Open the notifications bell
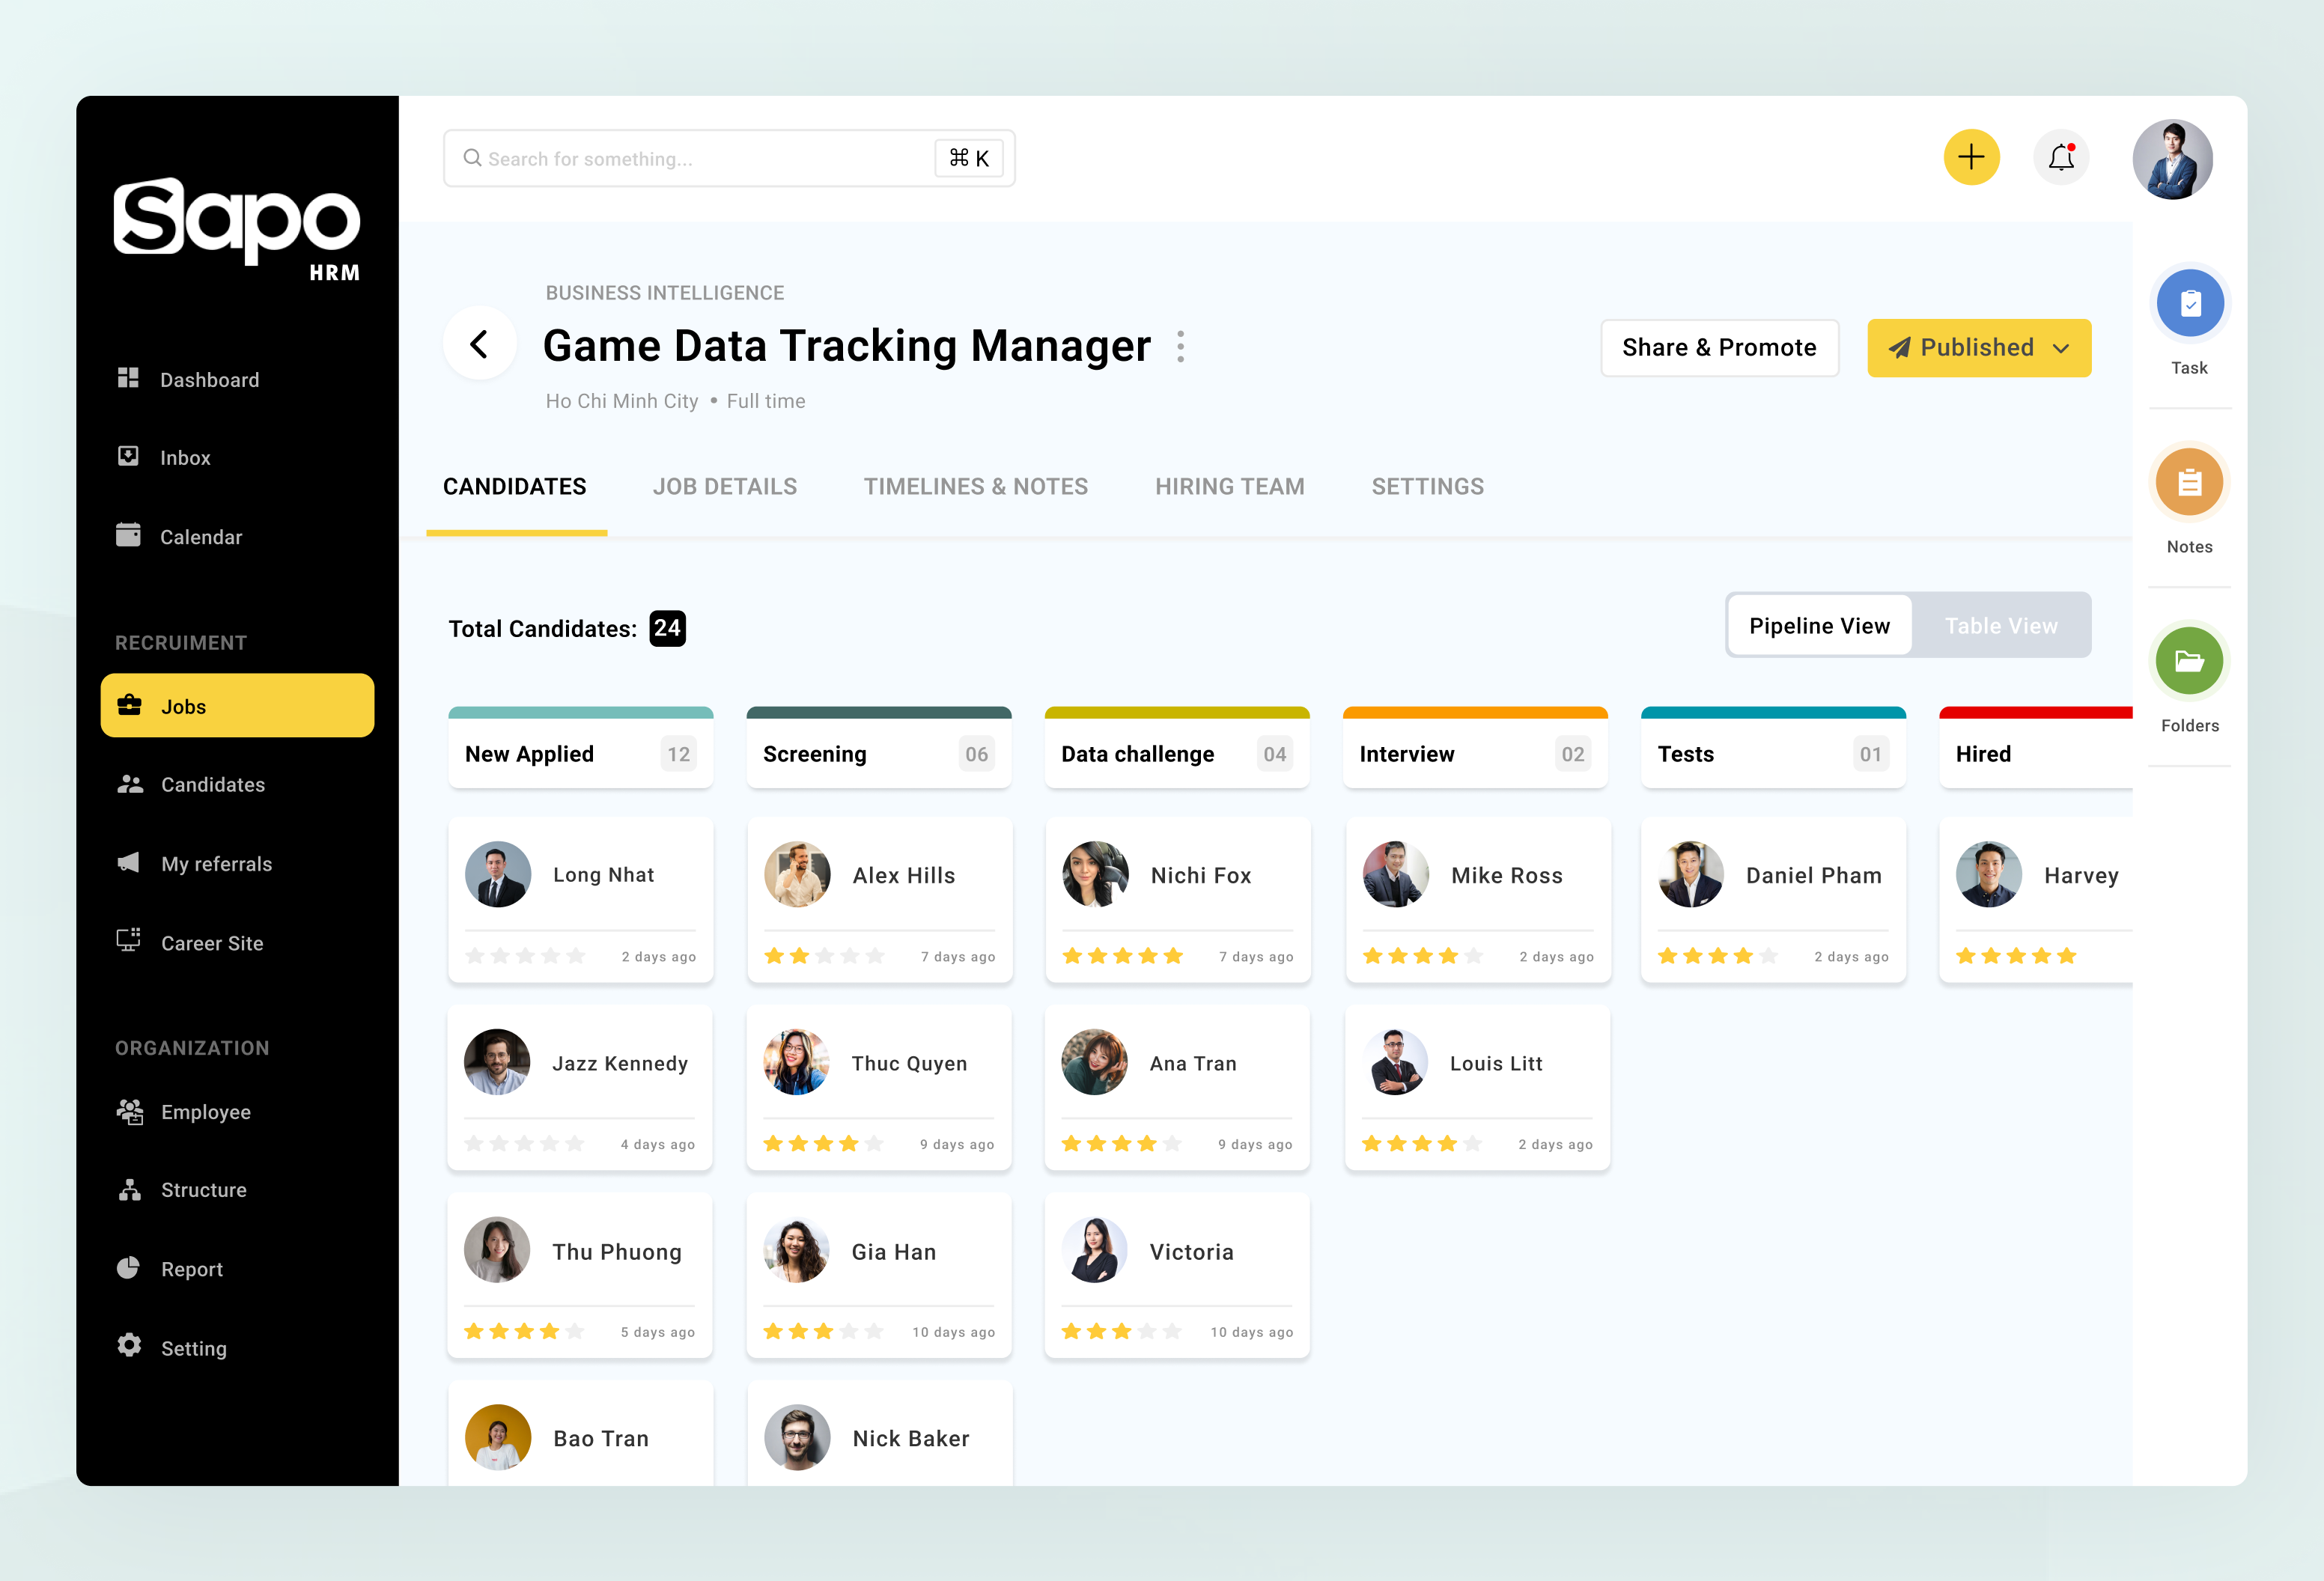Viewport: 2324px width, 1581px height. [2061, 158]
